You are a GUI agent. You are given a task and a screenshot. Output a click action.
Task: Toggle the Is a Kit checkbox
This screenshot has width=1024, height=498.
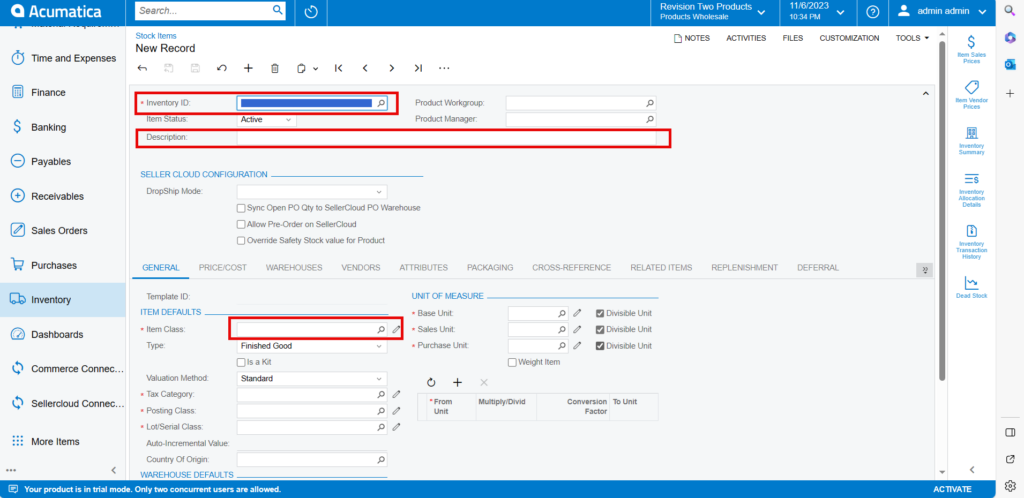coord(241,362)
